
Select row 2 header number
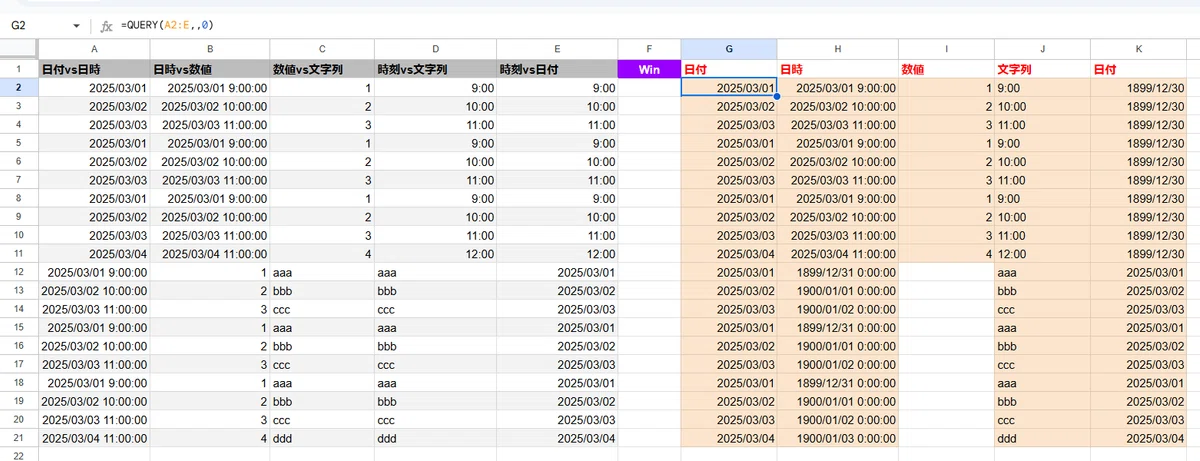click(x=18, y=88)
